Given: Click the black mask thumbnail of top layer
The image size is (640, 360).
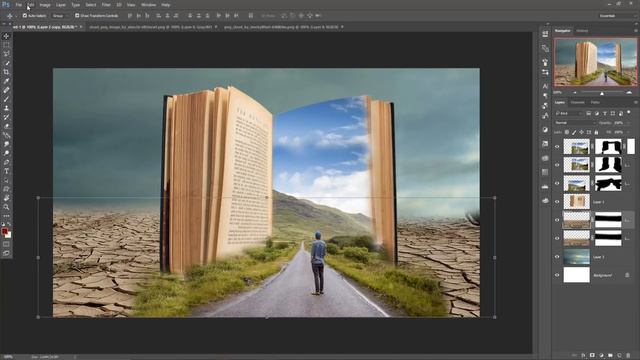Looking at the screenshot, I should tap(608, 147).
